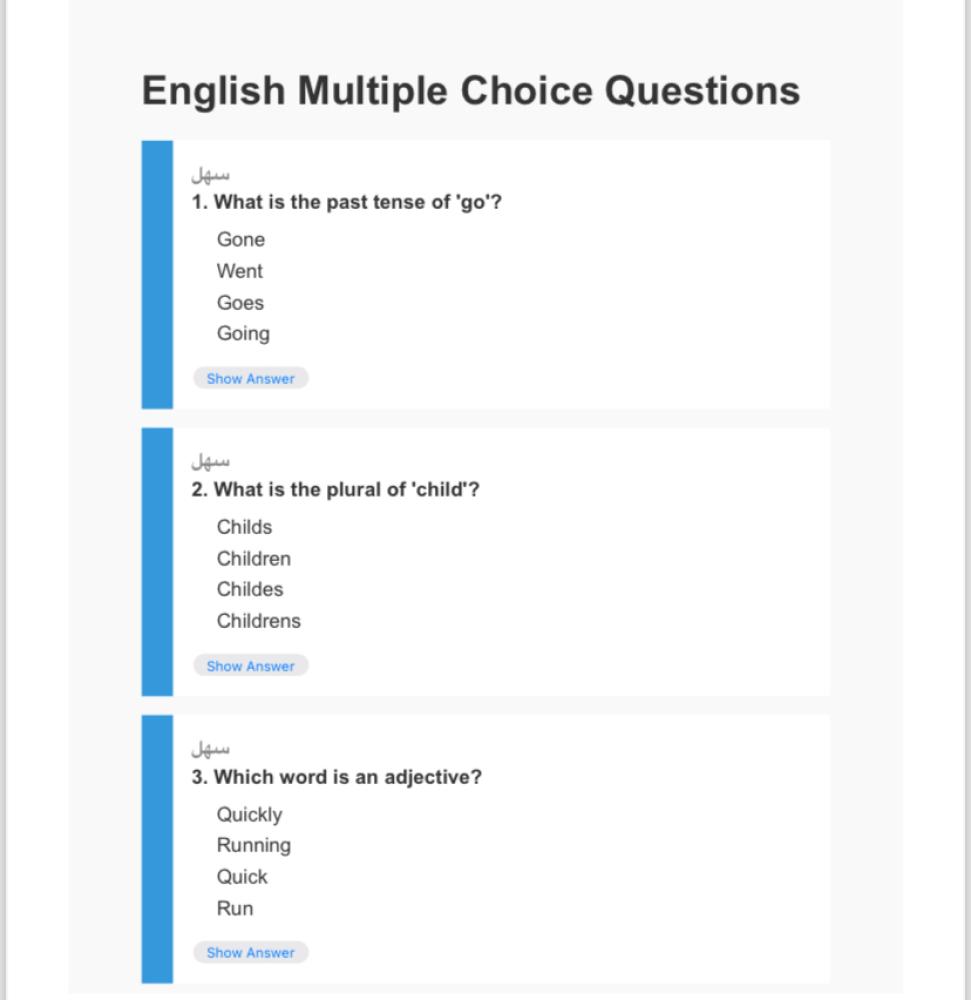Select the 'Childes' answer option
Image resolution: width=971 pixels, height=1000 pixels.
[250, 589]
